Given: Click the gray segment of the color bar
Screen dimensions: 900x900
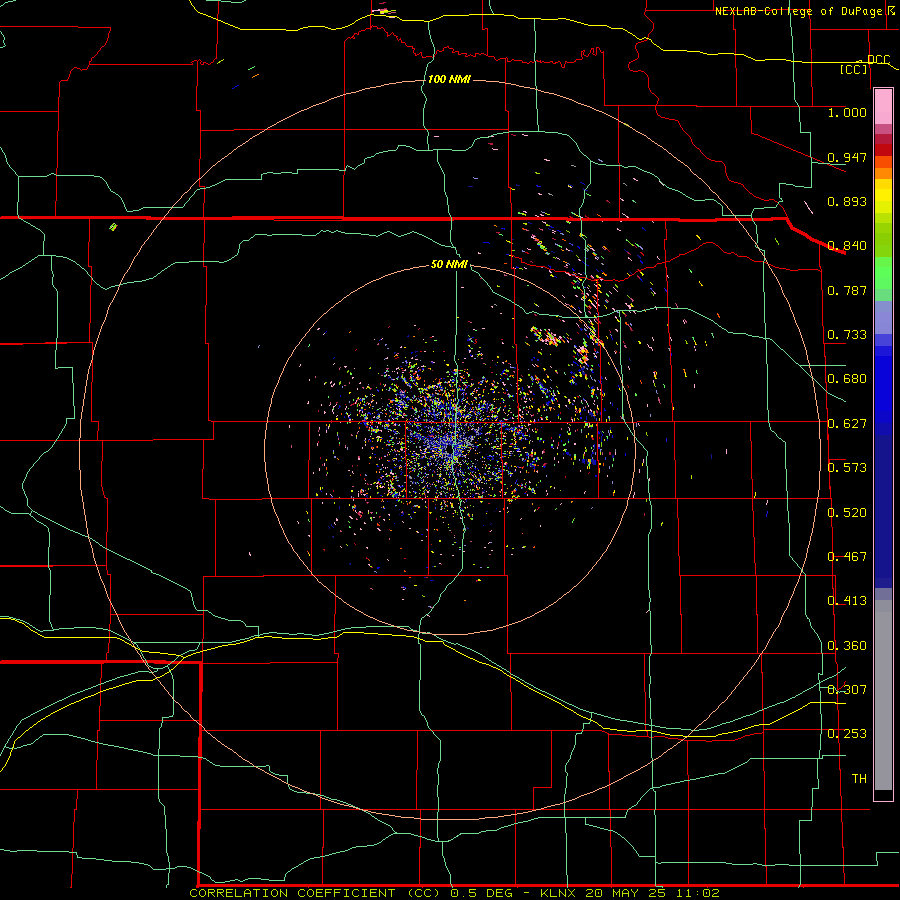Looking at the screenshot, I should click(x=883, y=695).
